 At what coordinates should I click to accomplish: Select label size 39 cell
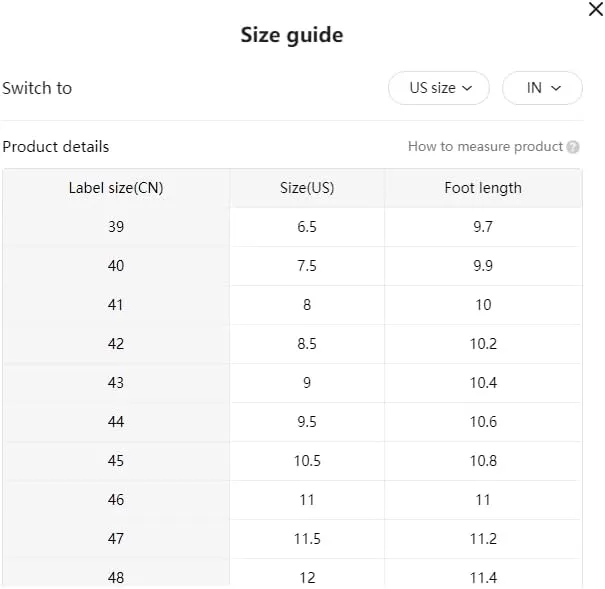coord(116,227)
